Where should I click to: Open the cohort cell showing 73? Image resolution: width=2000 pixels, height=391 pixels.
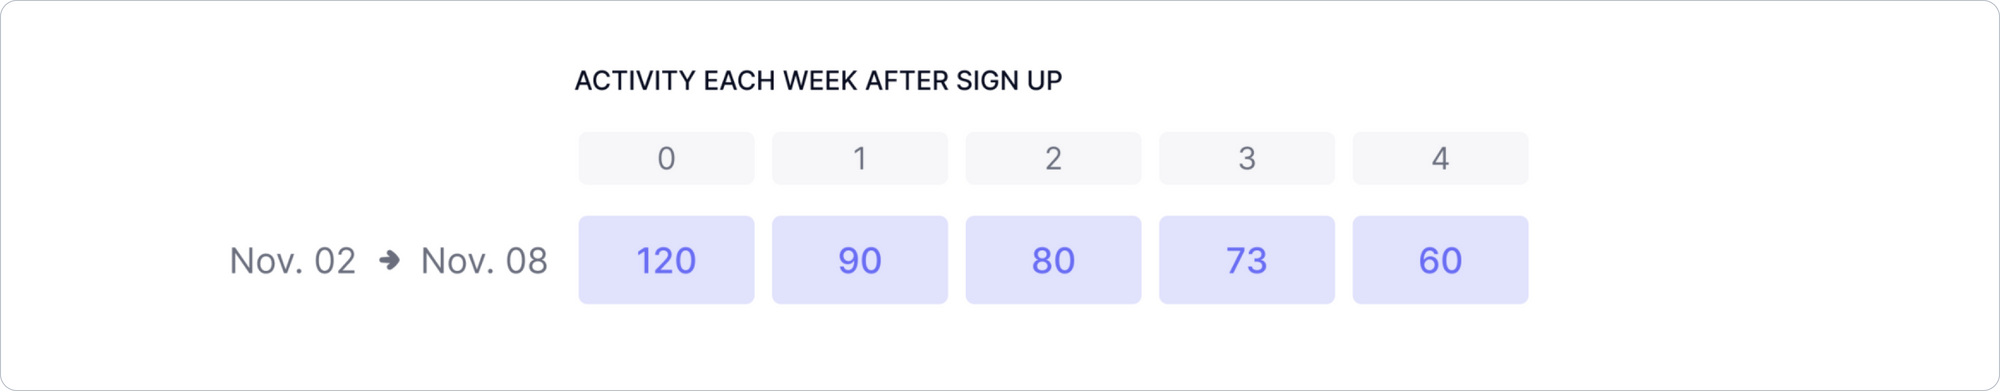tap(1247, 260)
